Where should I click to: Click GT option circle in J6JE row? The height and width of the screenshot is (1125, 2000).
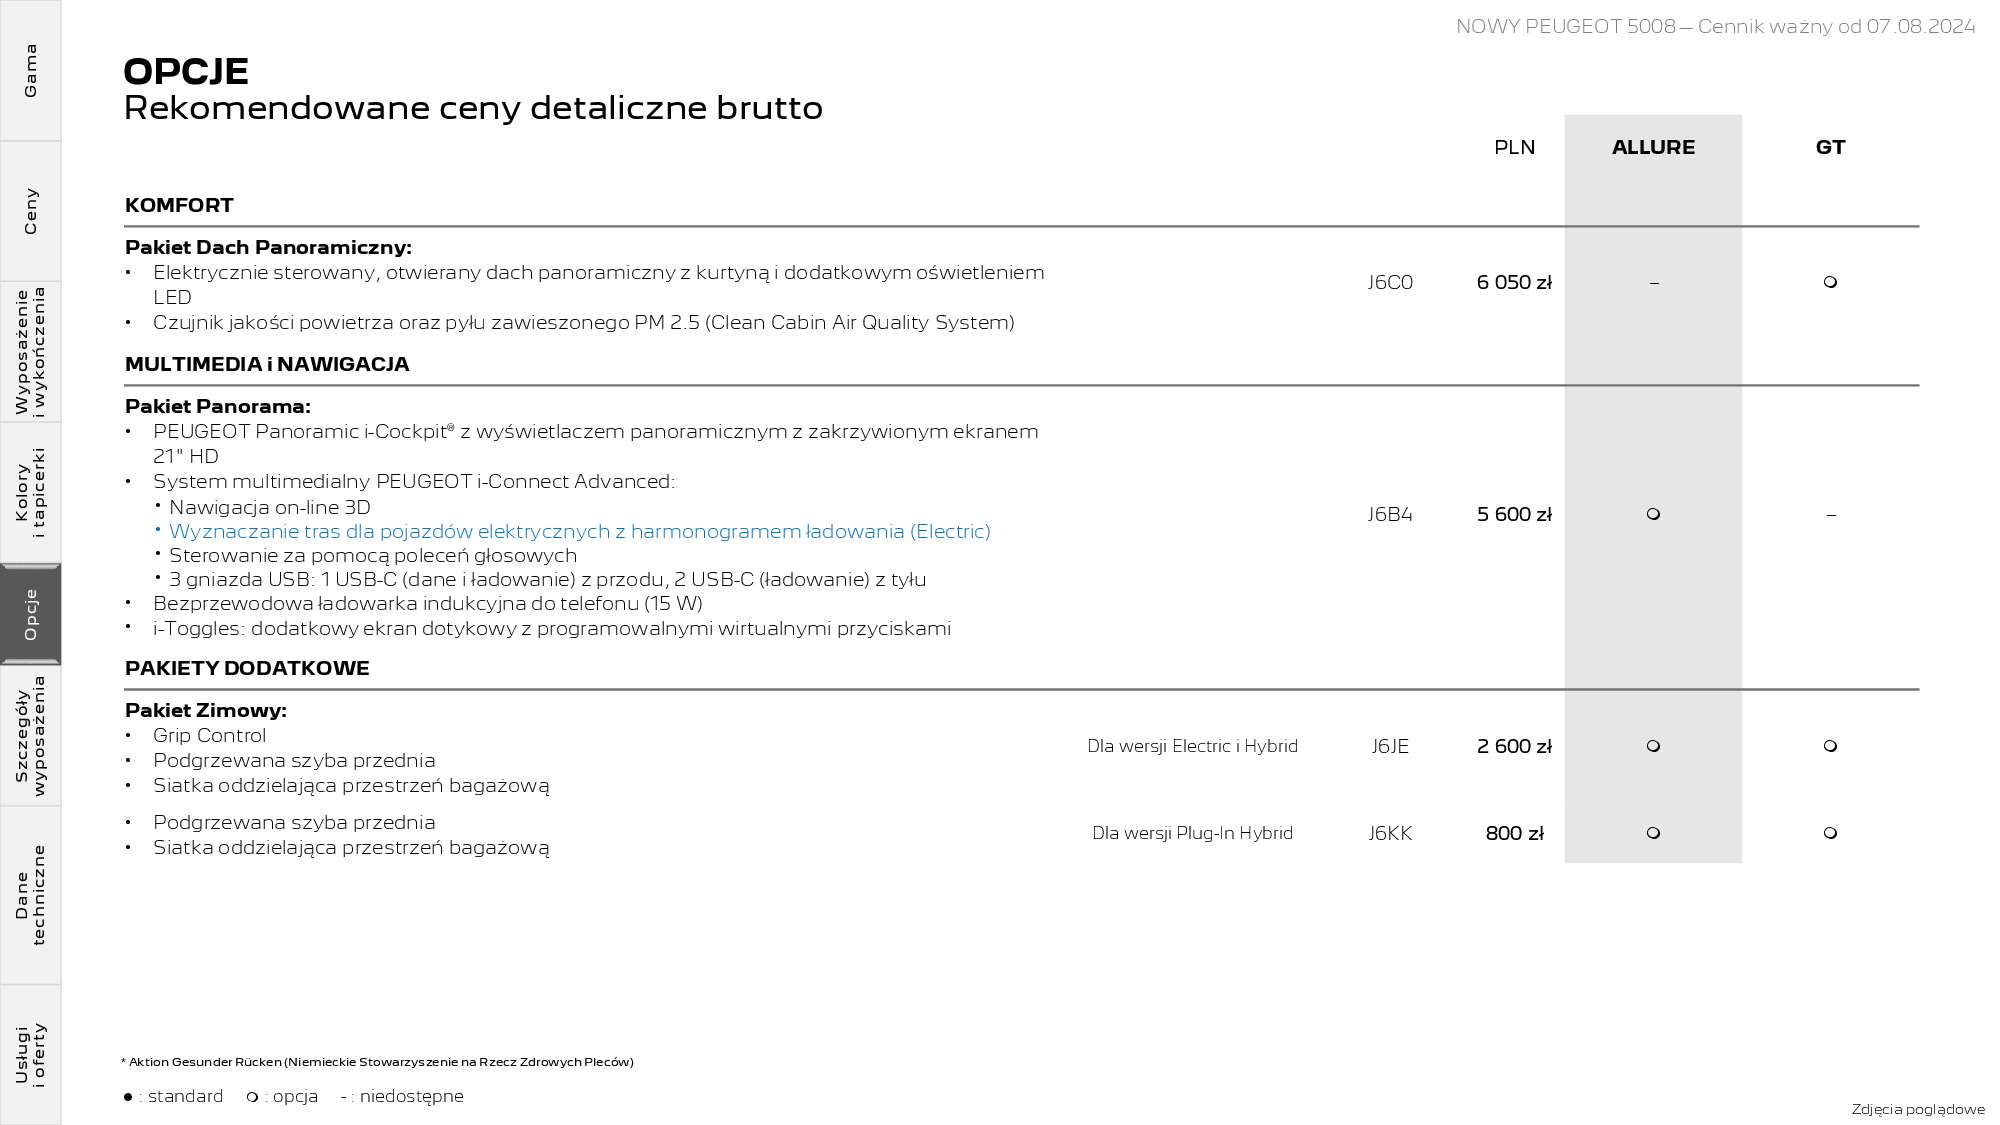coord(1830,746)
